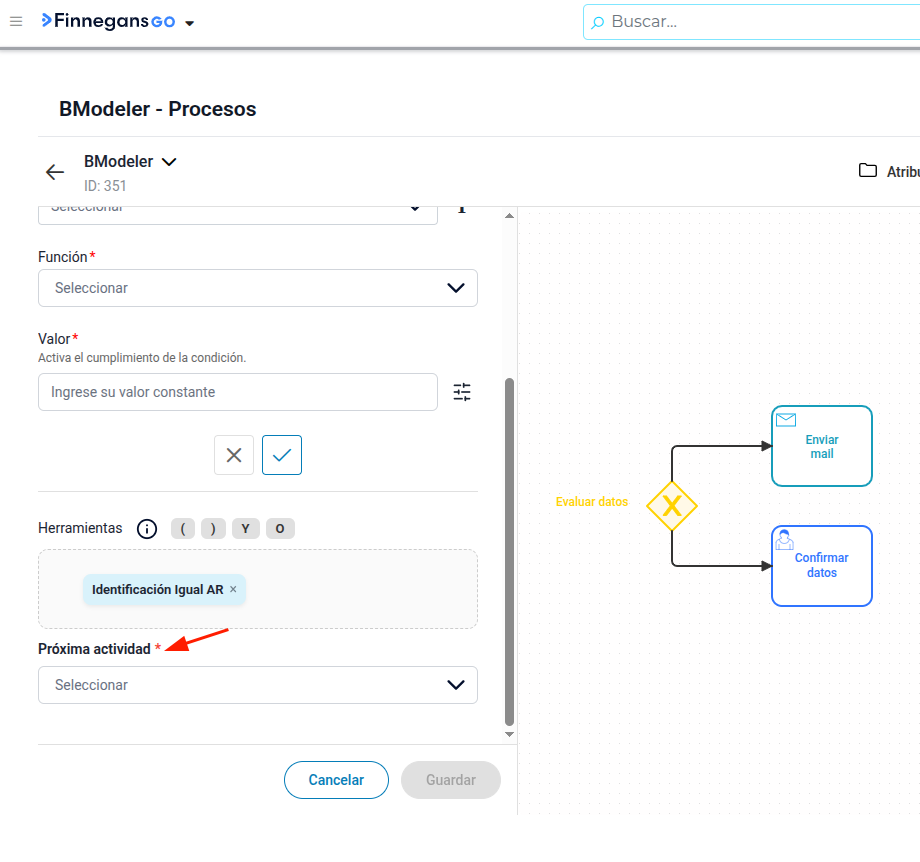Confirm condition with the checkmark icon

pos(282,455)
